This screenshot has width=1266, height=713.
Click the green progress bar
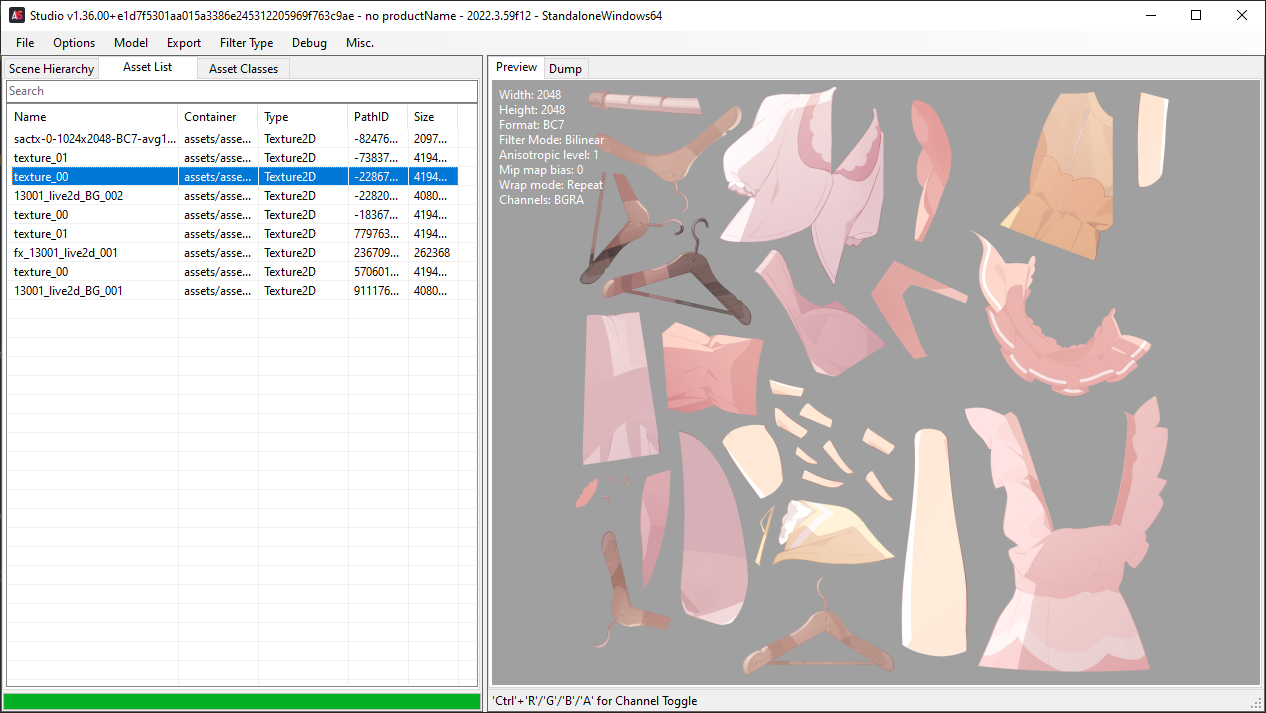[242, 702]
